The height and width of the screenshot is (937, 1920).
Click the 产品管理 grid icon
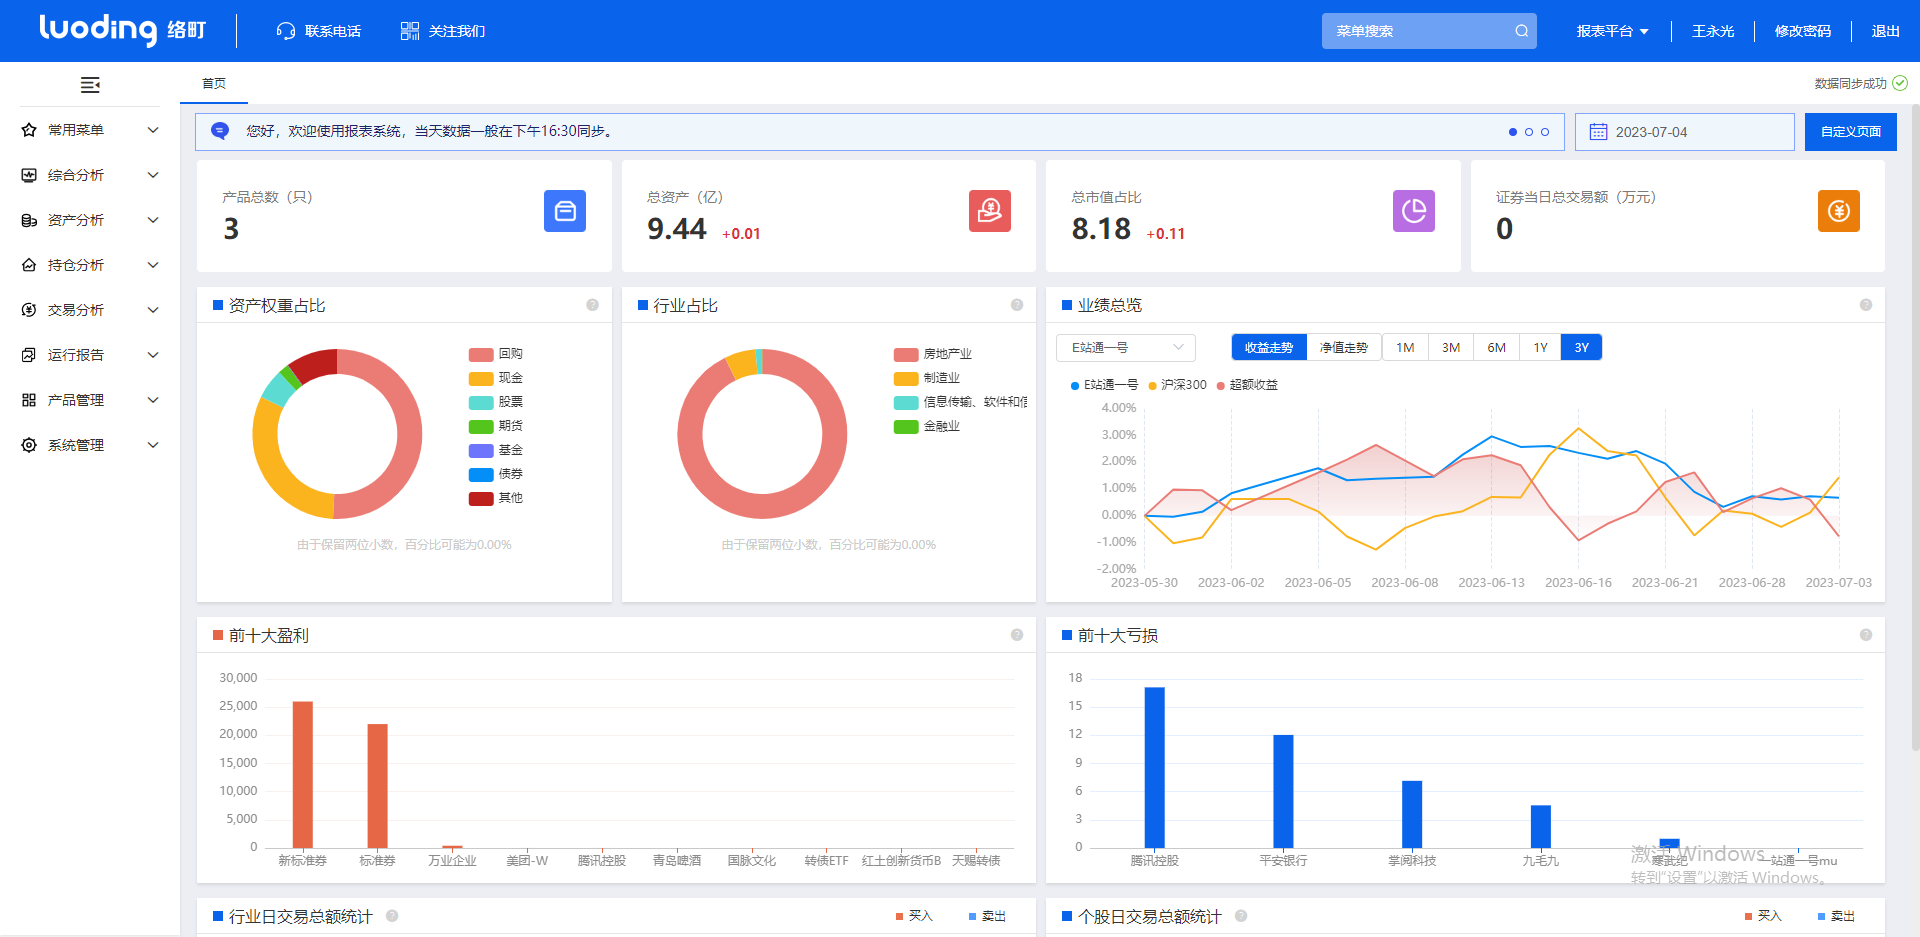tap(29, 400)
